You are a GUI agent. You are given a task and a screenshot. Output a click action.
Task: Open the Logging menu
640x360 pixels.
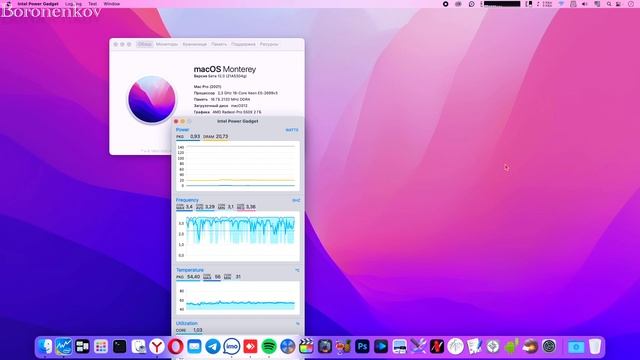click(73, 4)
